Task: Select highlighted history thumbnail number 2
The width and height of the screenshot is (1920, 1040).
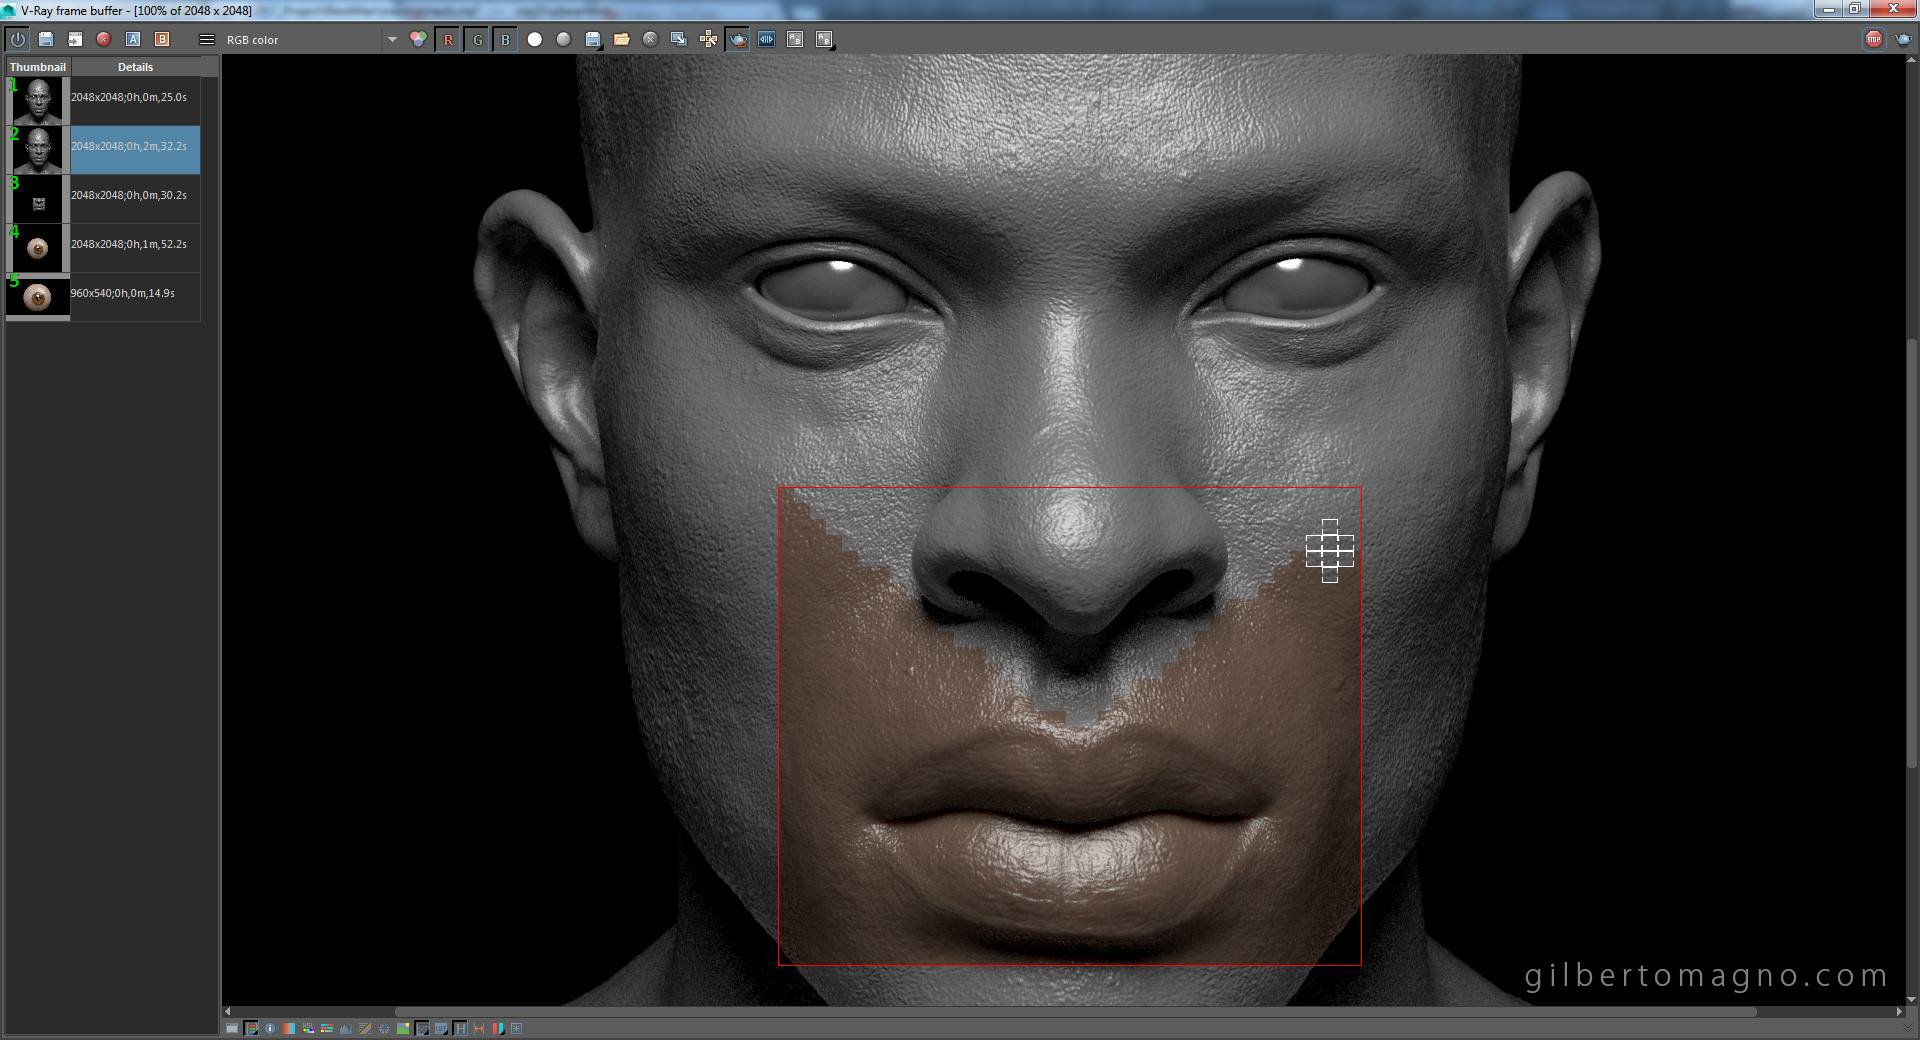Action: [x=38, y=149]
